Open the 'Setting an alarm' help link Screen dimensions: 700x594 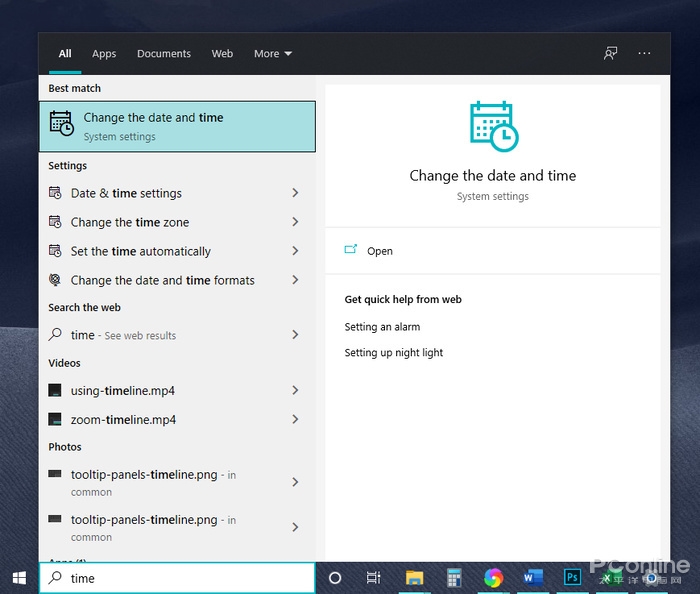[x=382, y=327]
